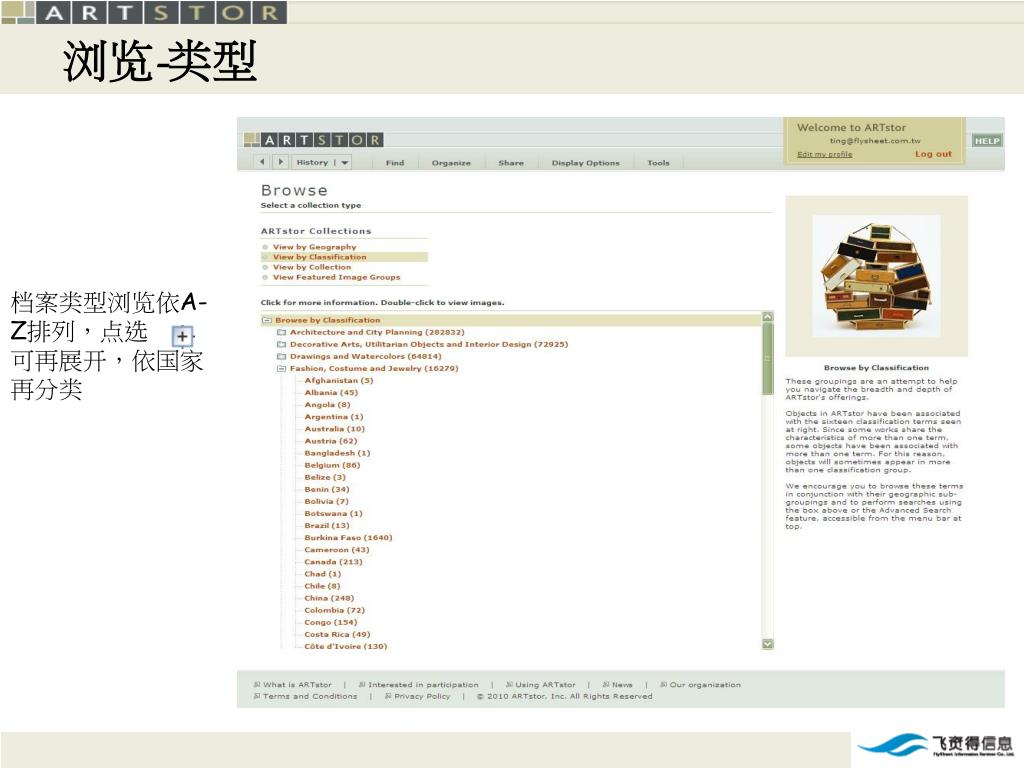Select Colombia (72) entry
Viewport: 1024px width, 768px height.
(x=334, y=610)
